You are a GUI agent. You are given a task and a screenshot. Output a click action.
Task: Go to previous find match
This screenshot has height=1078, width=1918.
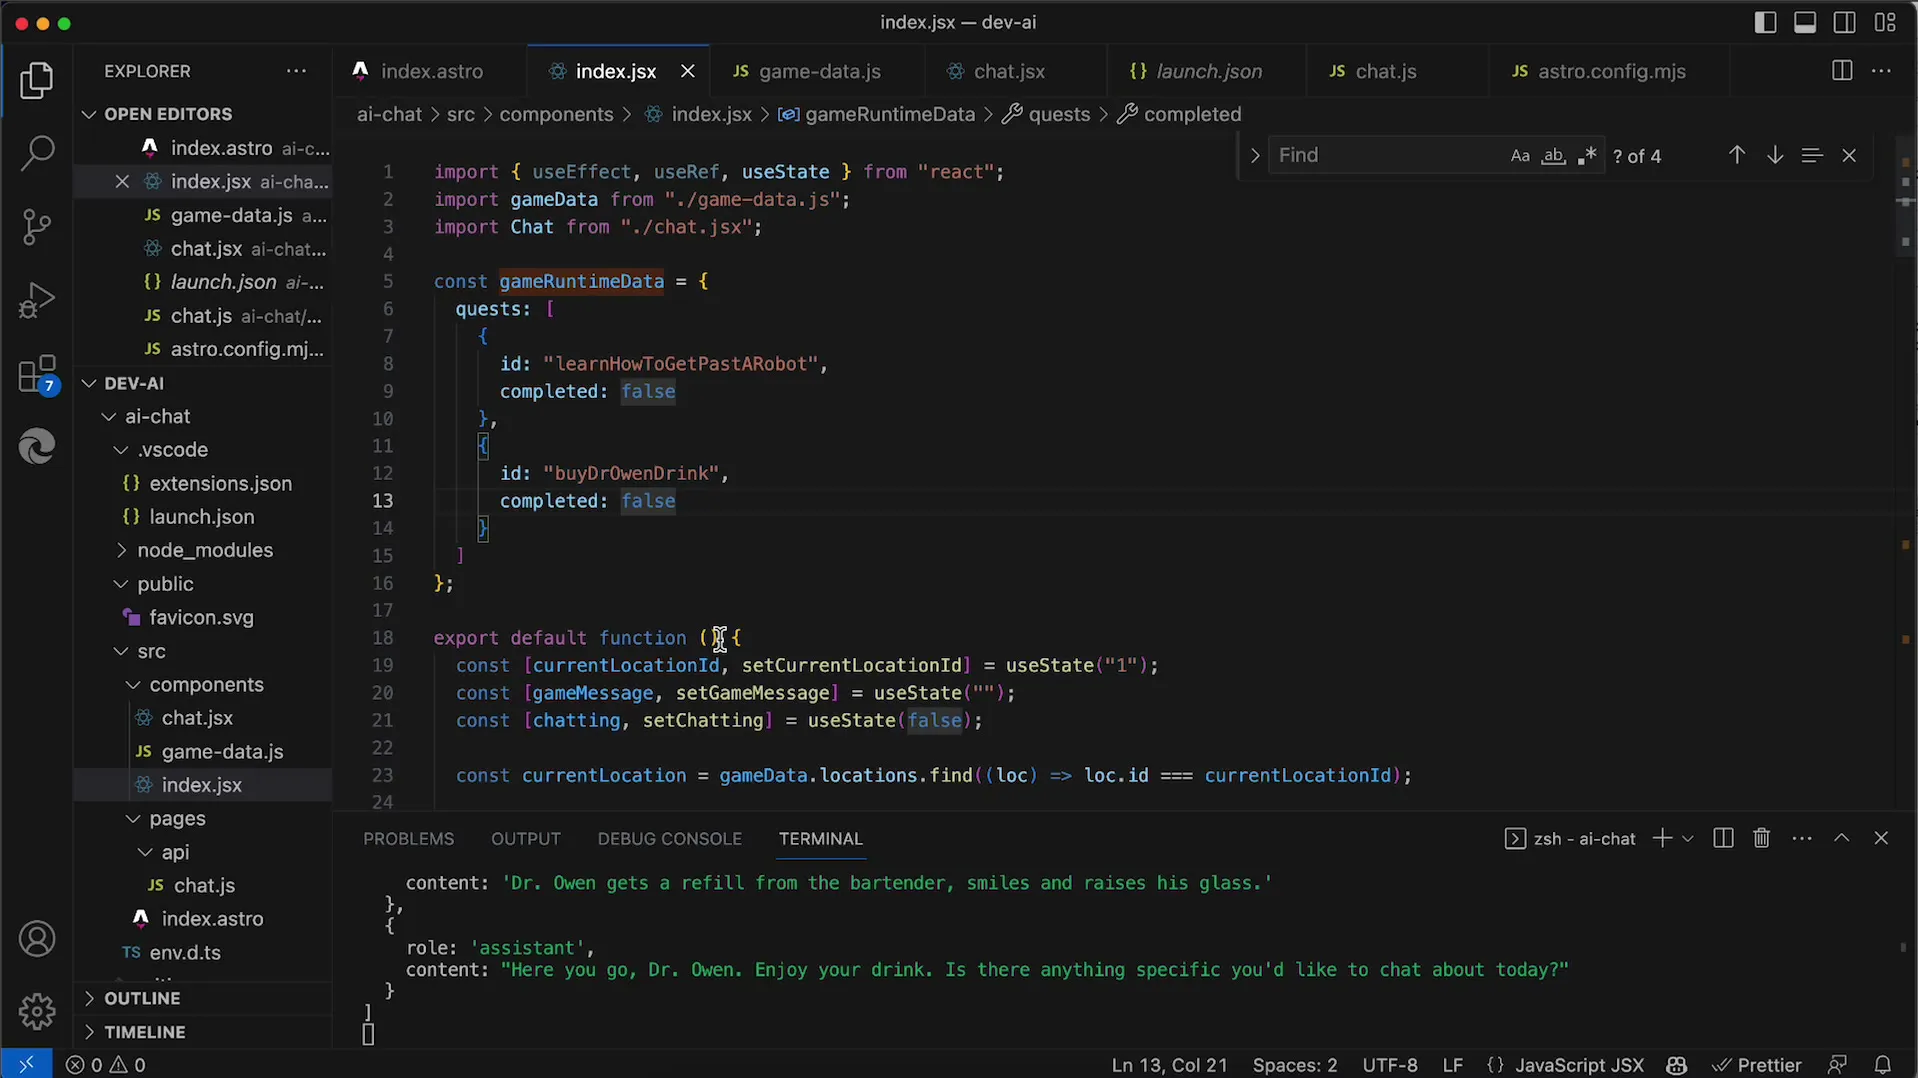pos(1737,155)
